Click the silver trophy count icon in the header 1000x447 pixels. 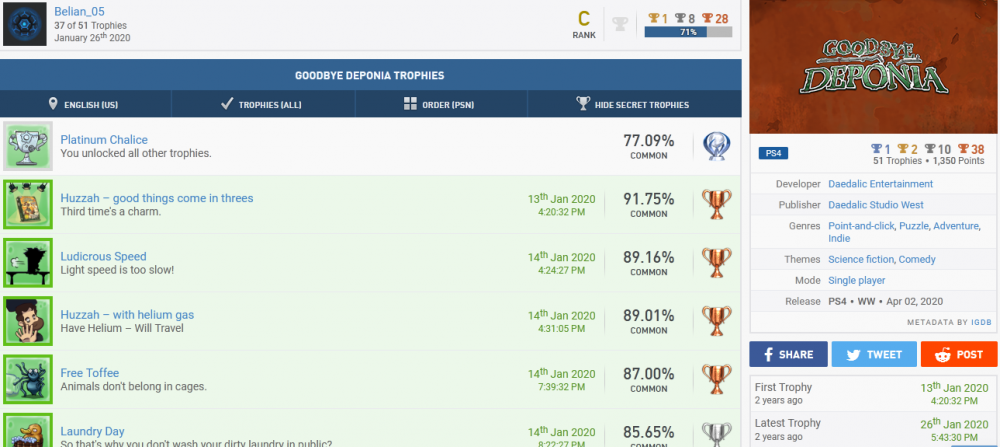coord(680,18)
